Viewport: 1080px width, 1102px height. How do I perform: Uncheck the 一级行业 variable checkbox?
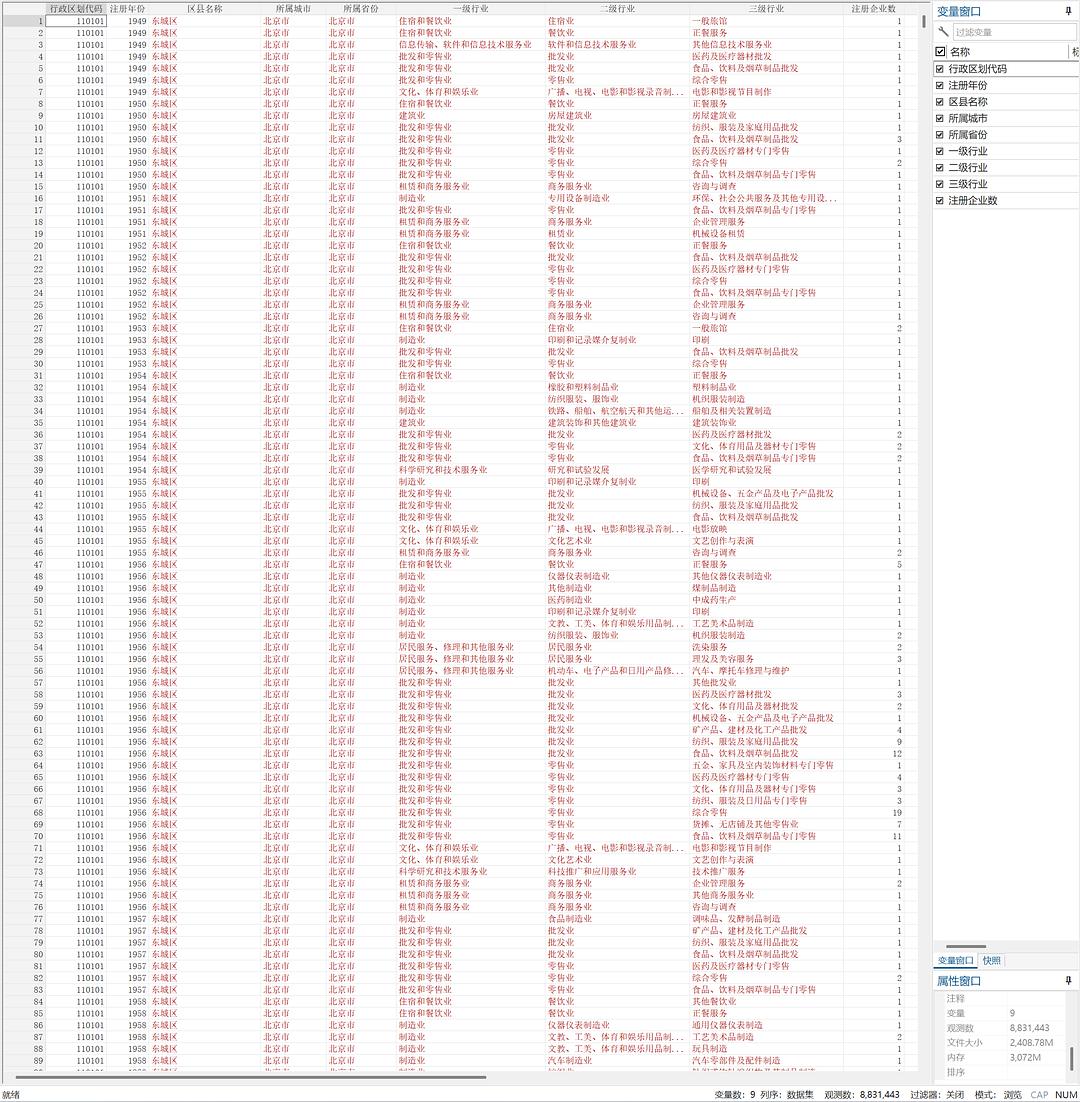click(939, 151)
